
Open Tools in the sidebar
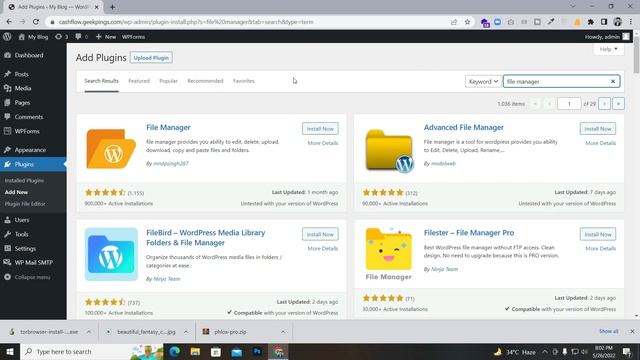pos(21,234)
